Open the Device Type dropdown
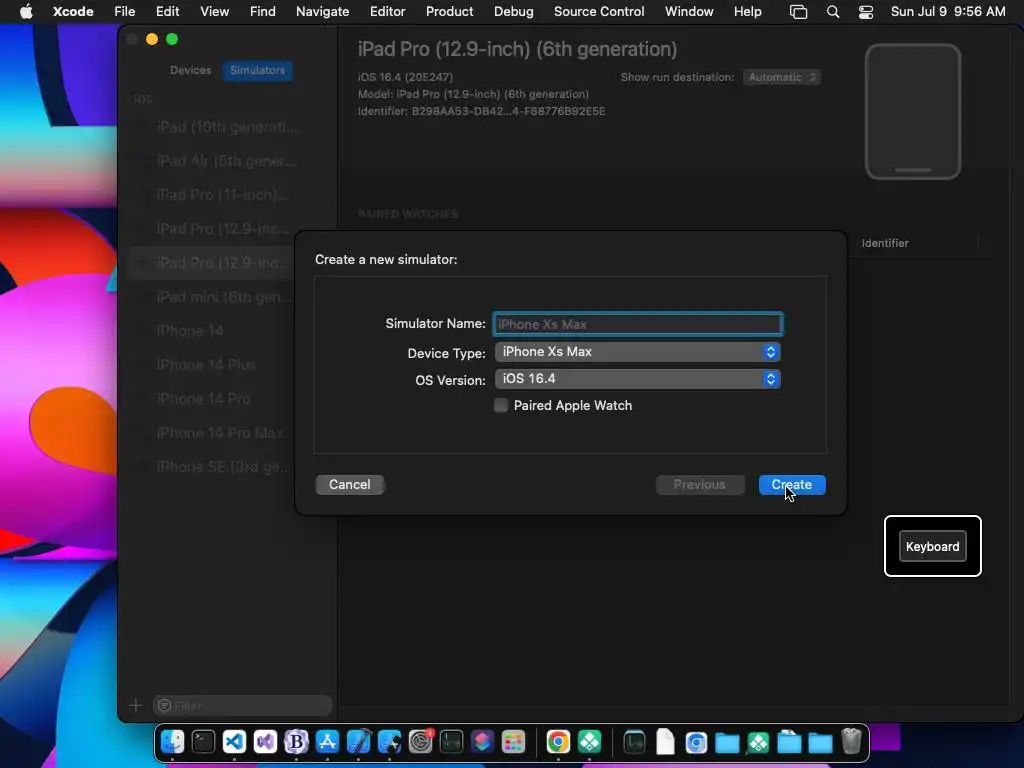 [x=637, y=352]
